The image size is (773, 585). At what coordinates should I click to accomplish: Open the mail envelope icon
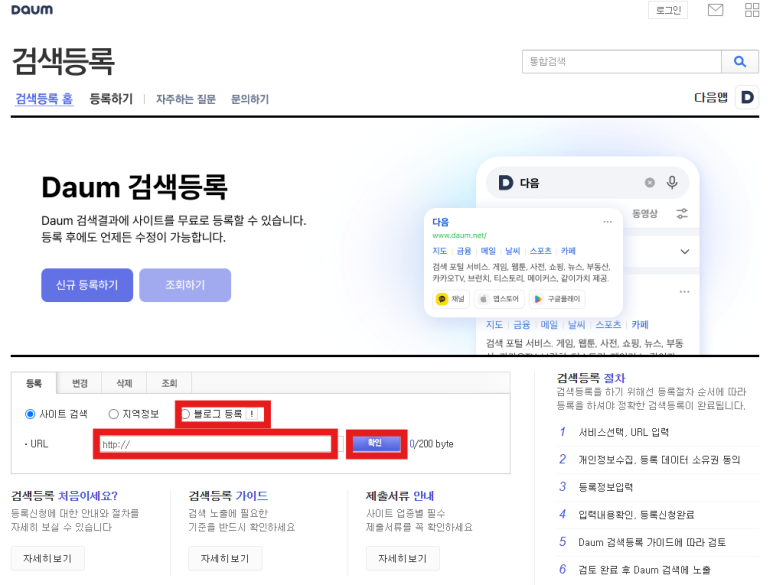[x=715, y=10]
